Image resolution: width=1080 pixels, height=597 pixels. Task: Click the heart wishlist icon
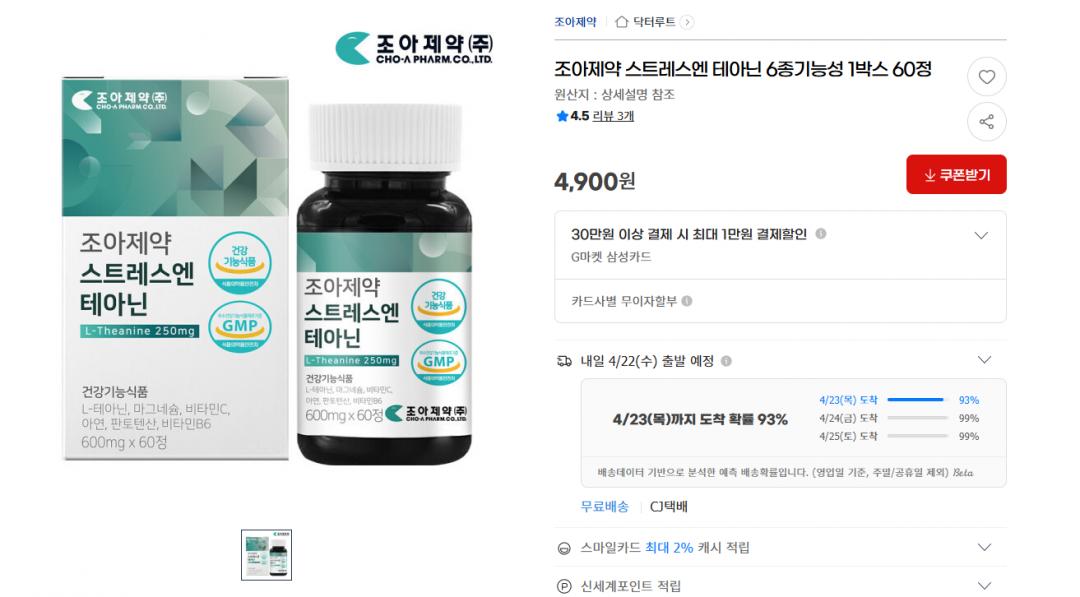pyautogui.click(x=986, y=77)
